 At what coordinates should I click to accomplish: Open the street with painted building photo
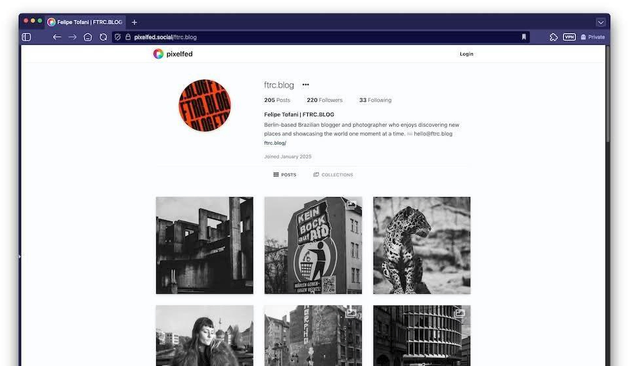(313, 335)
